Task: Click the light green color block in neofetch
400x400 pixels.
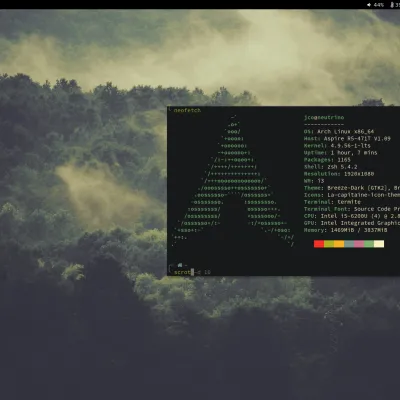Action: [369, 244]
